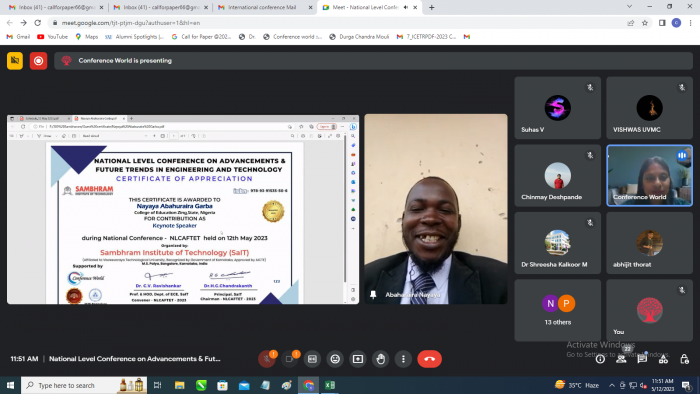Unmute the microphone in the call bar
700x394 pixels.
(267, 359)
